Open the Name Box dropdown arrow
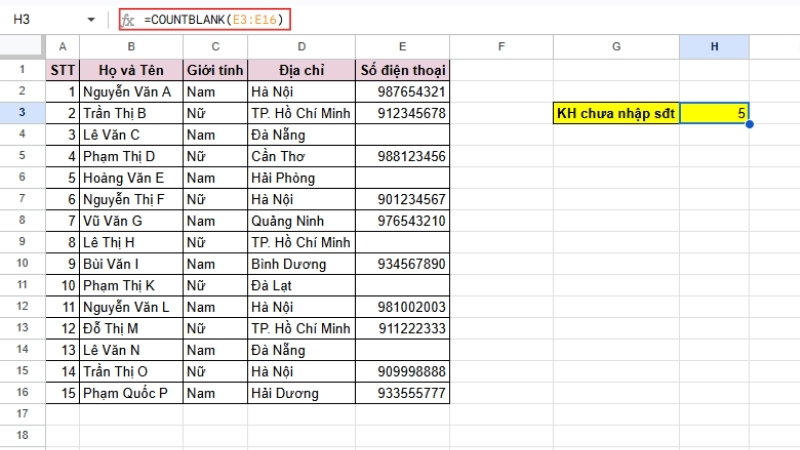Image resolution: width=800 pixels, height=450 pixels. tap(91, 20)
